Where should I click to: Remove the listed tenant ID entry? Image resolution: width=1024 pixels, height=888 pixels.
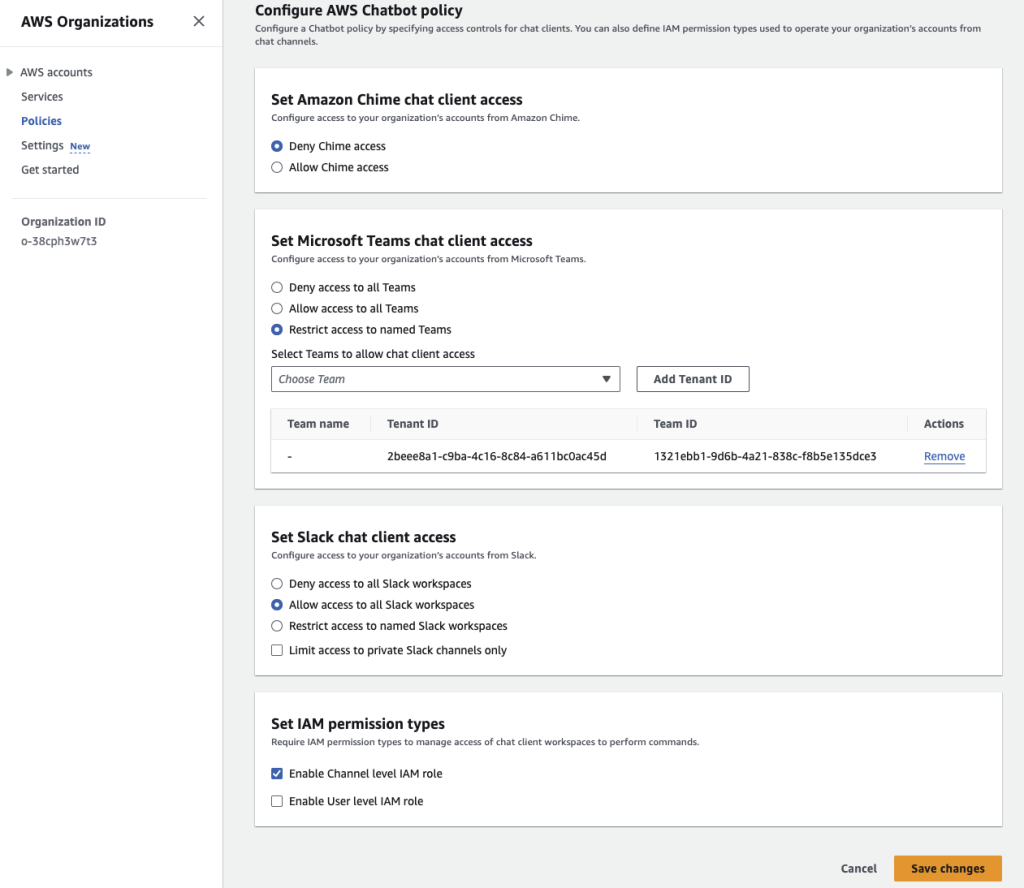click(x=944, y=456)
